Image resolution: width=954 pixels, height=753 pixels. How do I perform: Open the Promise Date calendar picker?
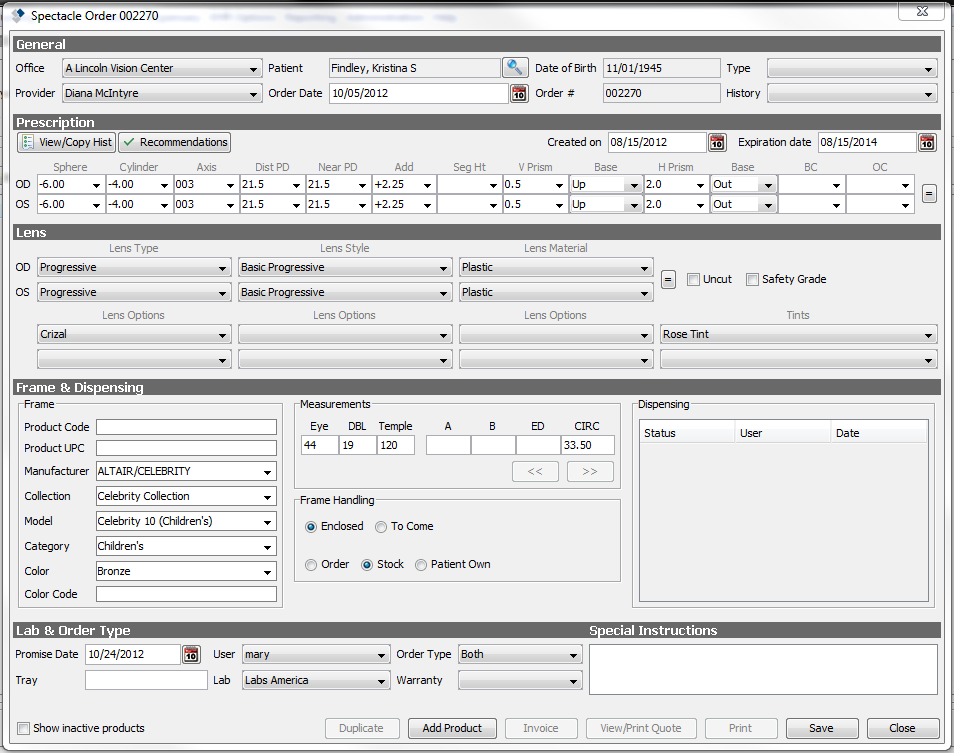coord(190,654)
